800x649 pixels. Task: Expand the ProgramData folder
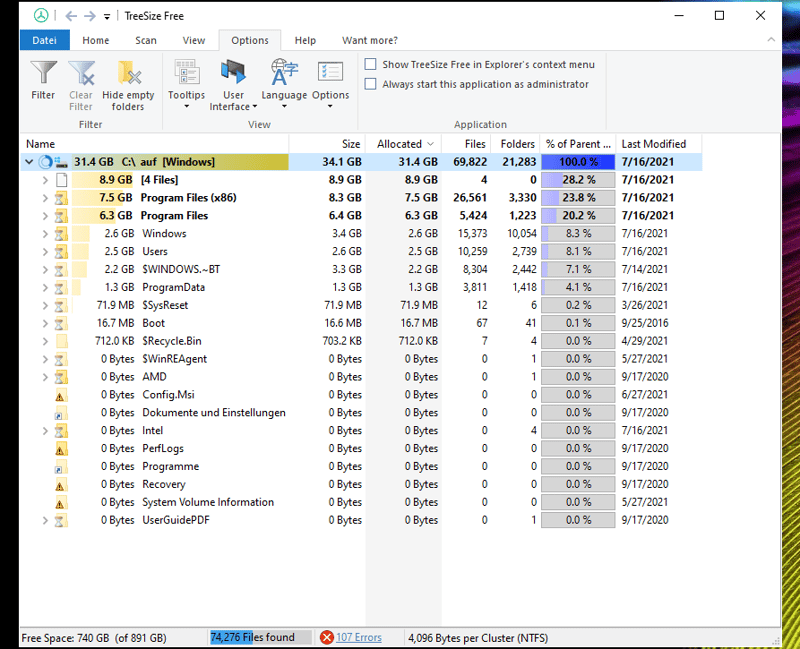tap(45, 287)
